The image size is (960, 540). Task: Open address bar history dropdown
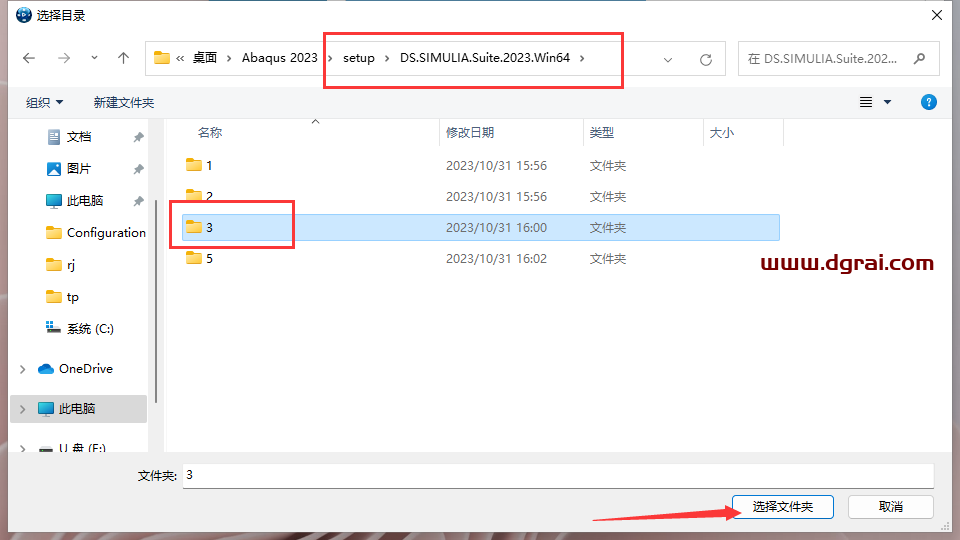coord(668,59)
